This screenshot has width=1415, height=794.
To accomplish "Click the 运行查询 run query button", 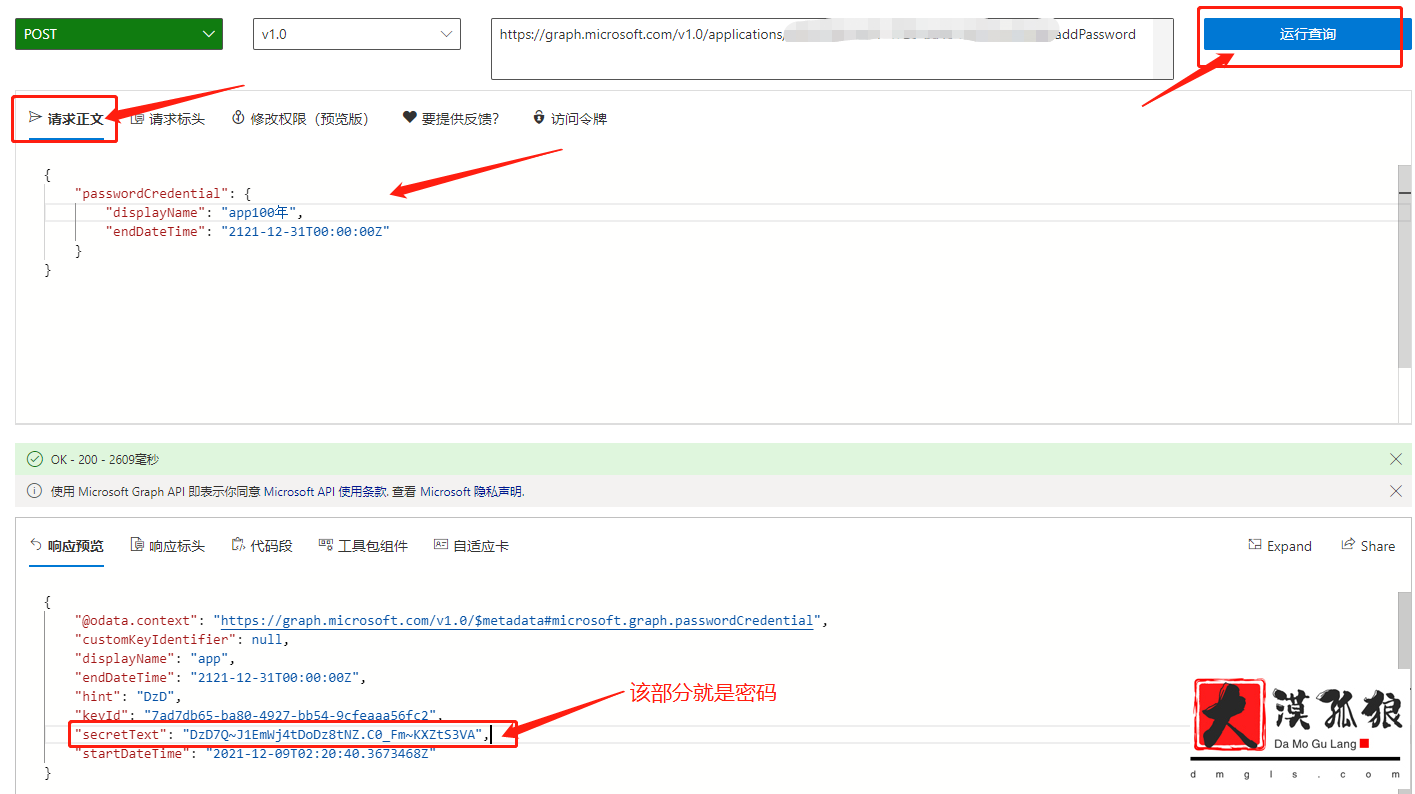I will tap(1307, 34).
